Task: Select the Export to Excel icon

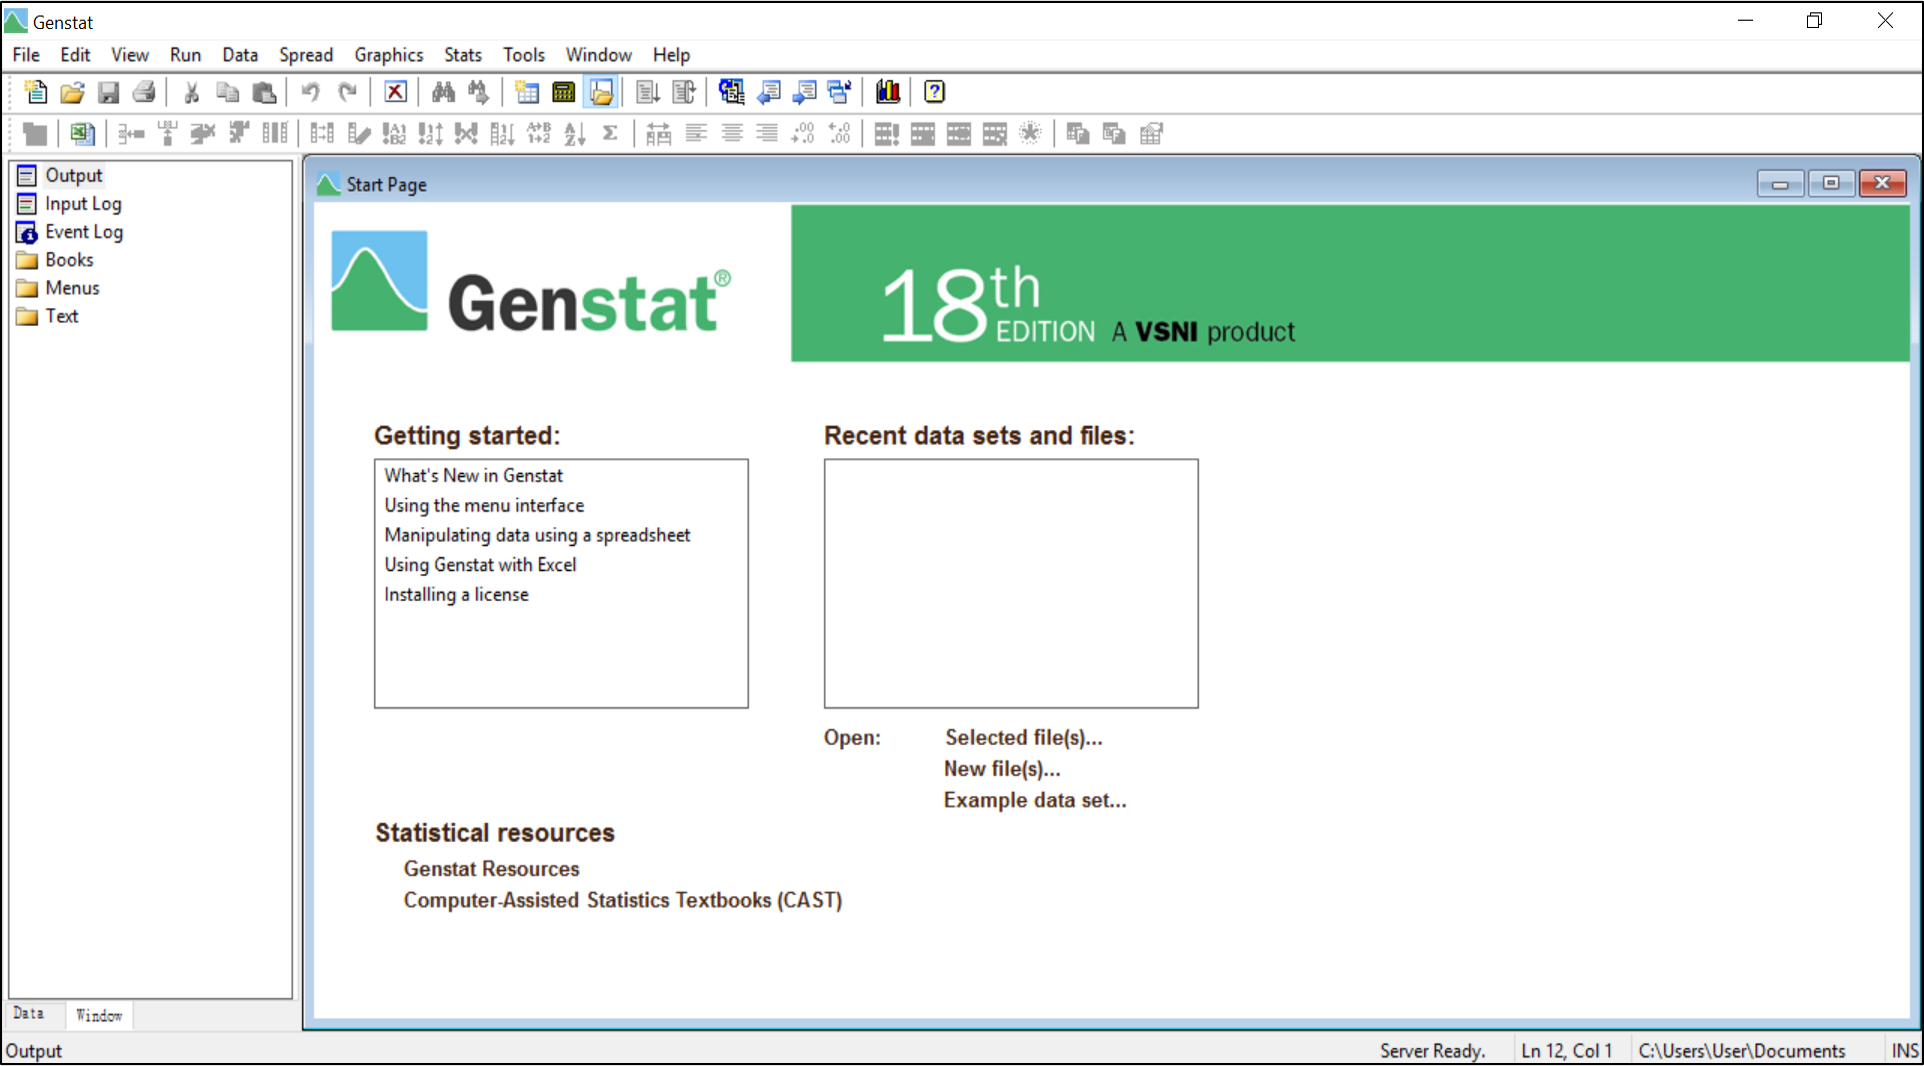Action: pyautogui.click(x=81, y=133)
